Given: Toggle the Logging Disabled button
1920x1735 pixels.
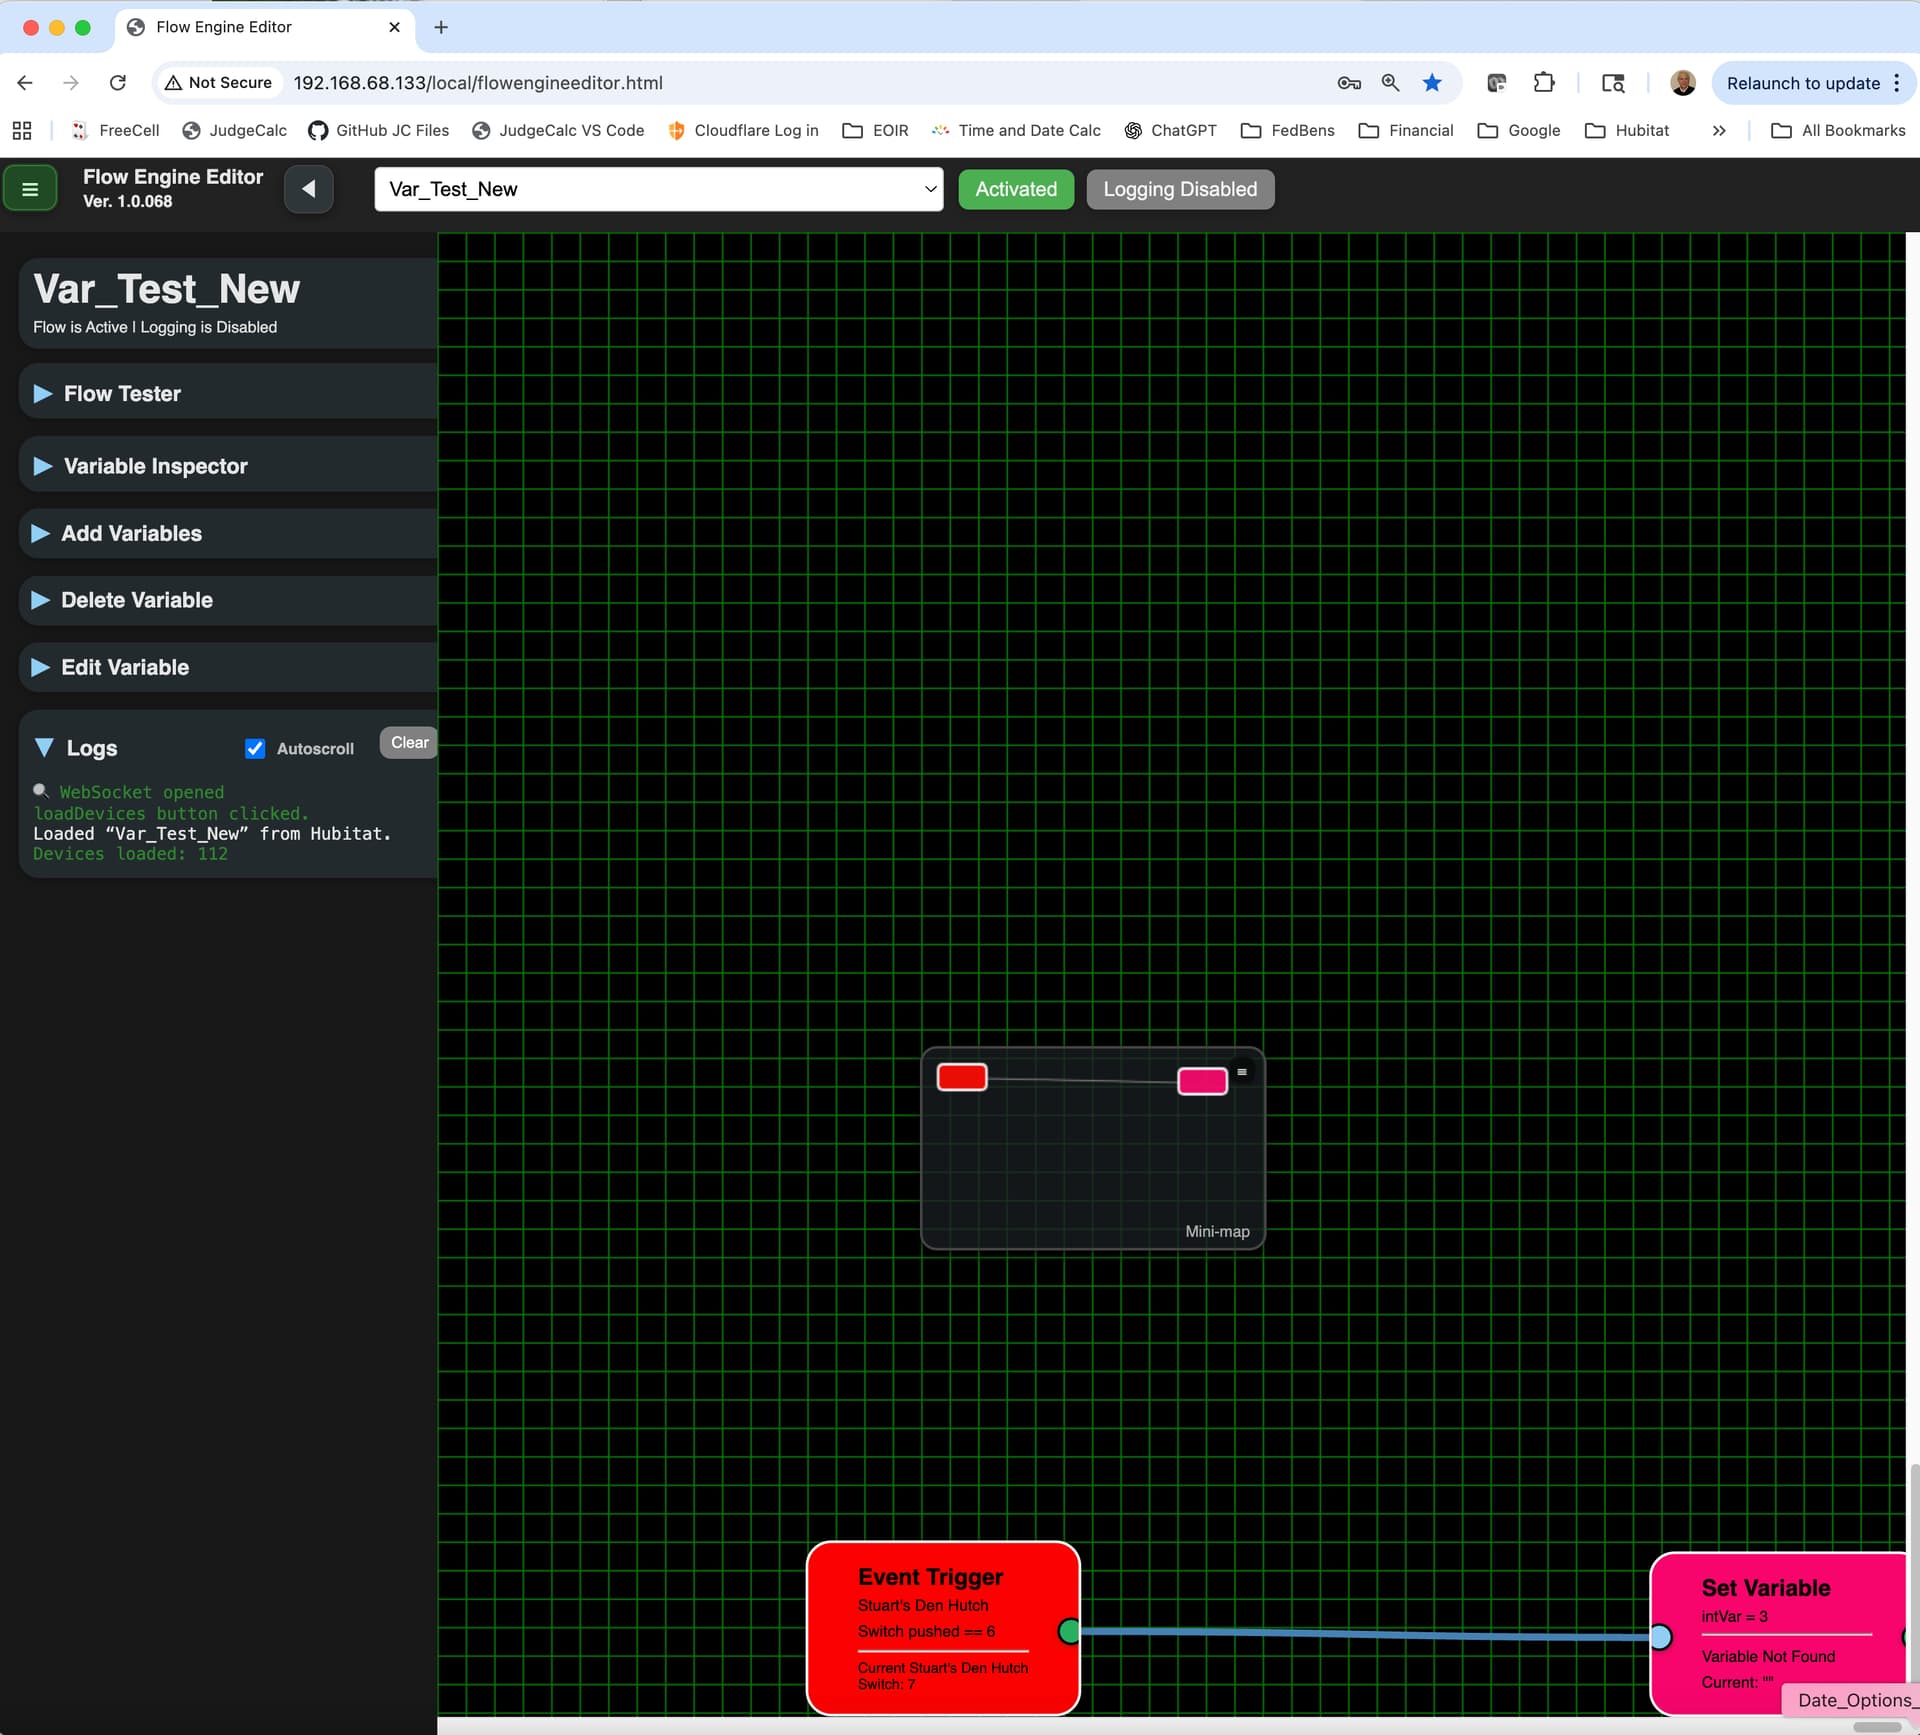Looking at the screenshot, I should click(x=1179, y=189).
